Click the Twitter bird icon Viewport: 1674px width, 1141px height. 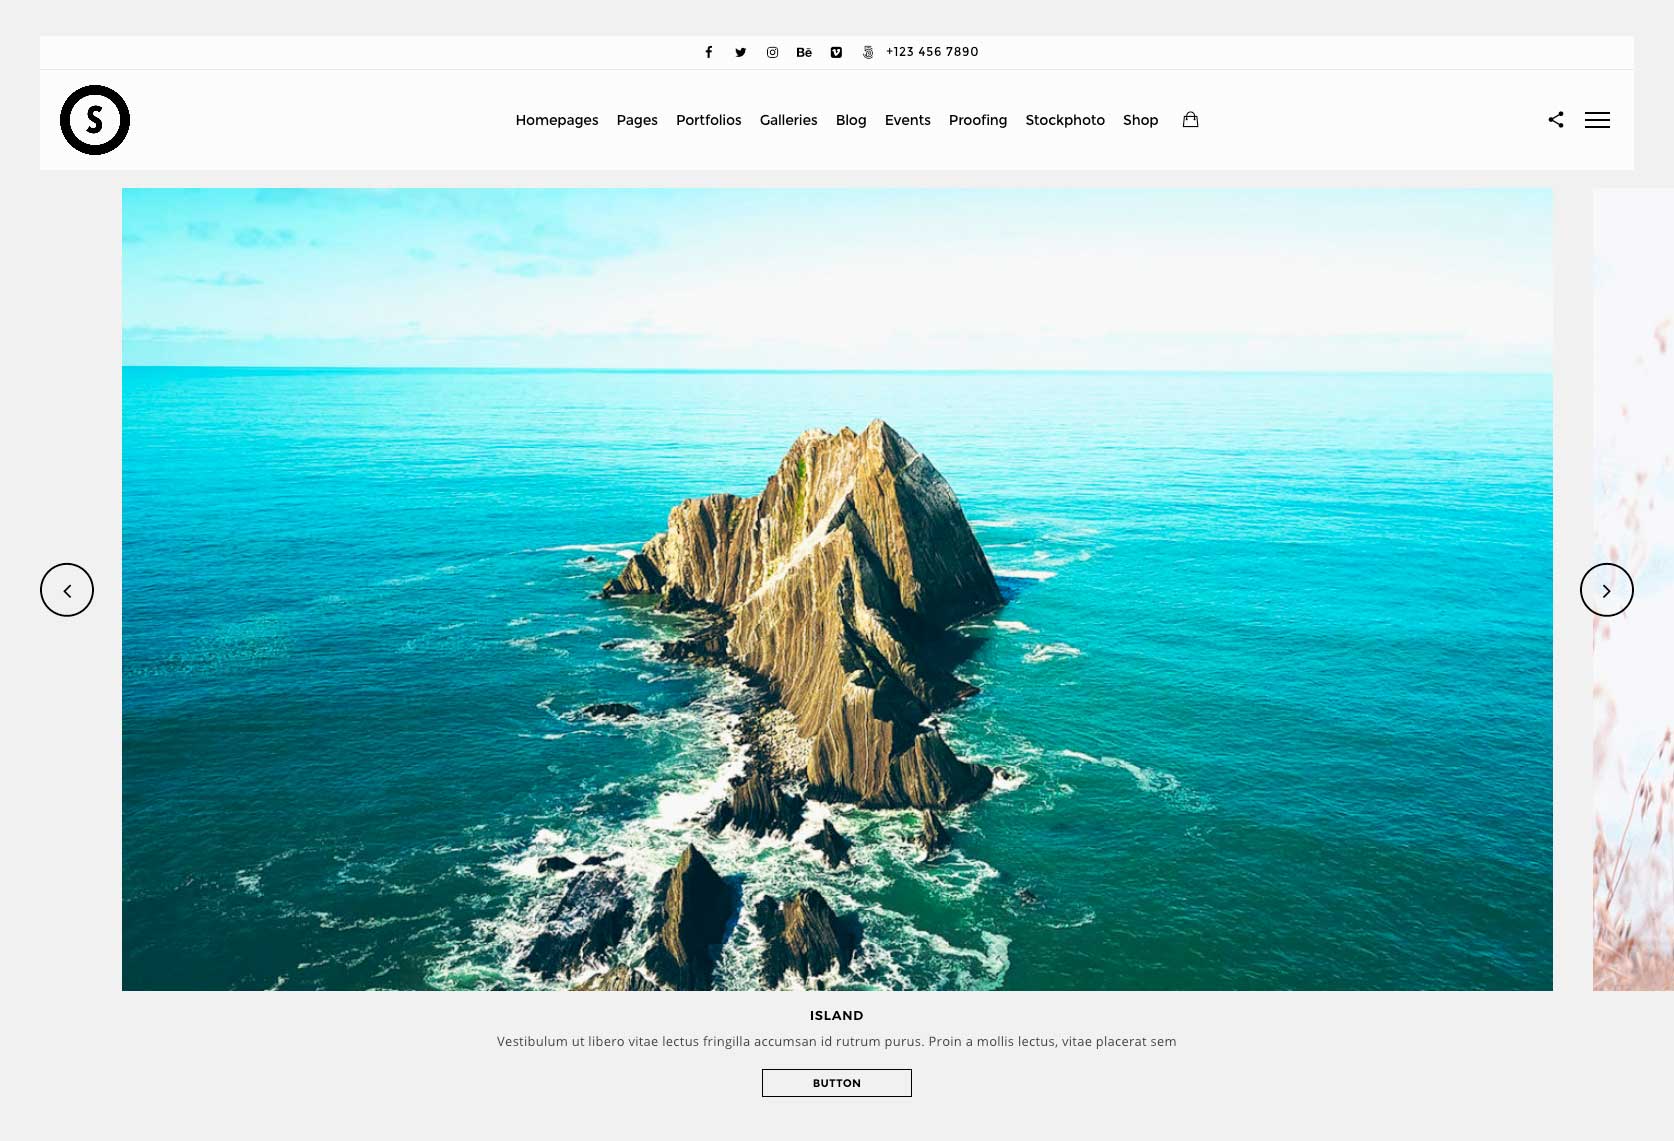[x=741, y=52]
